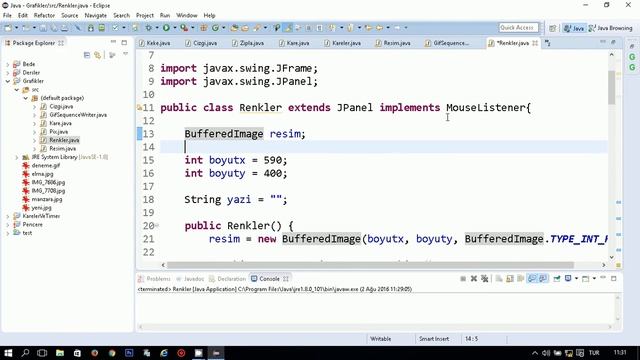
Task: Expand the KarelerVeTimer project node
Action: [8, 216]
